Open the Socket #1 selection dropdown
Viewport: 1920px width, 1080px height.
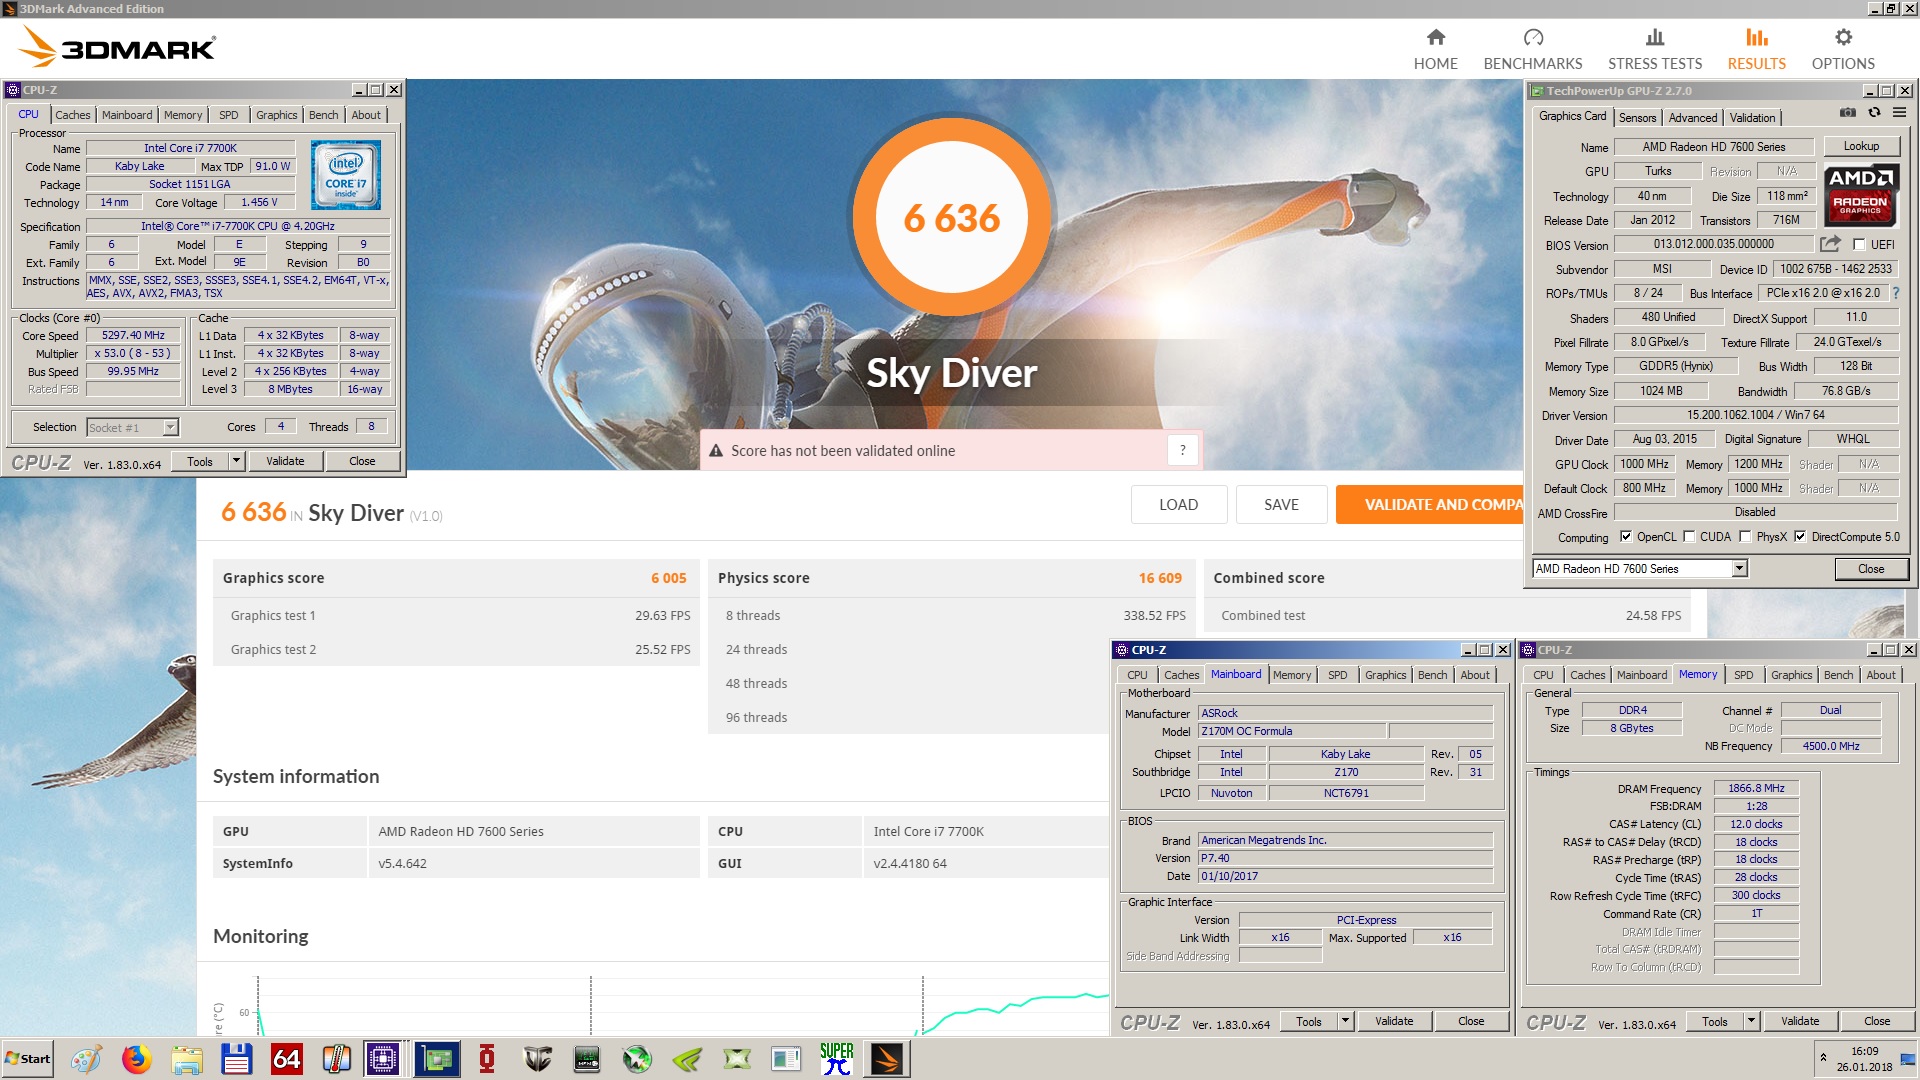[x=170, y=427]
